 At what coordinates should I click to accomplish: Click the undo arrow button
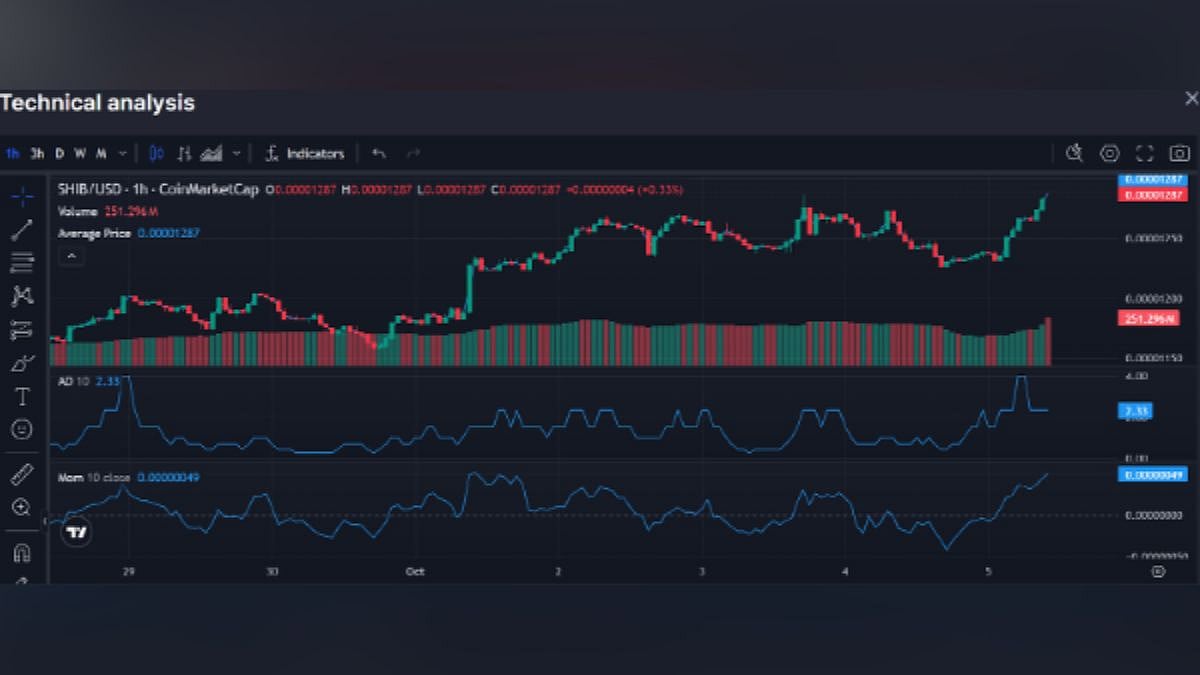379,154
